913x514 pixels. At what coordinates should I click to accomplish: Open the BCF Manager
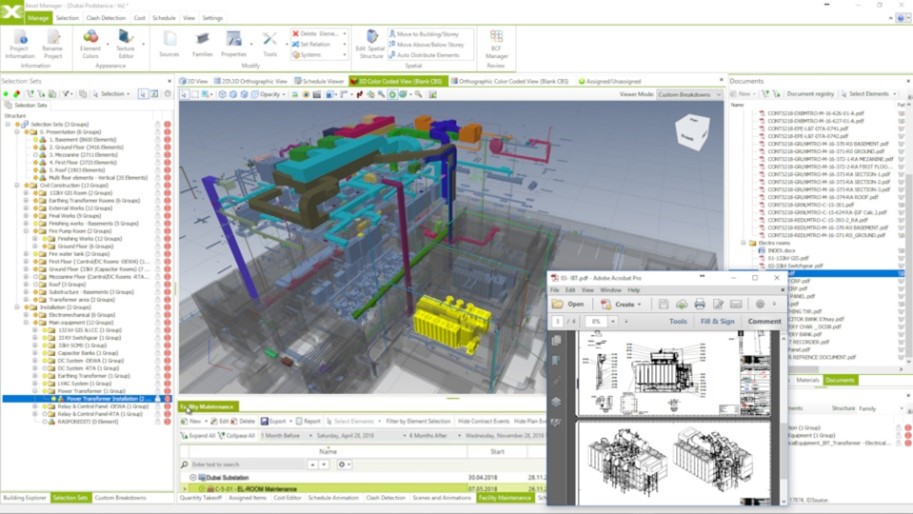pyautogui.click(x=496, y=44)
